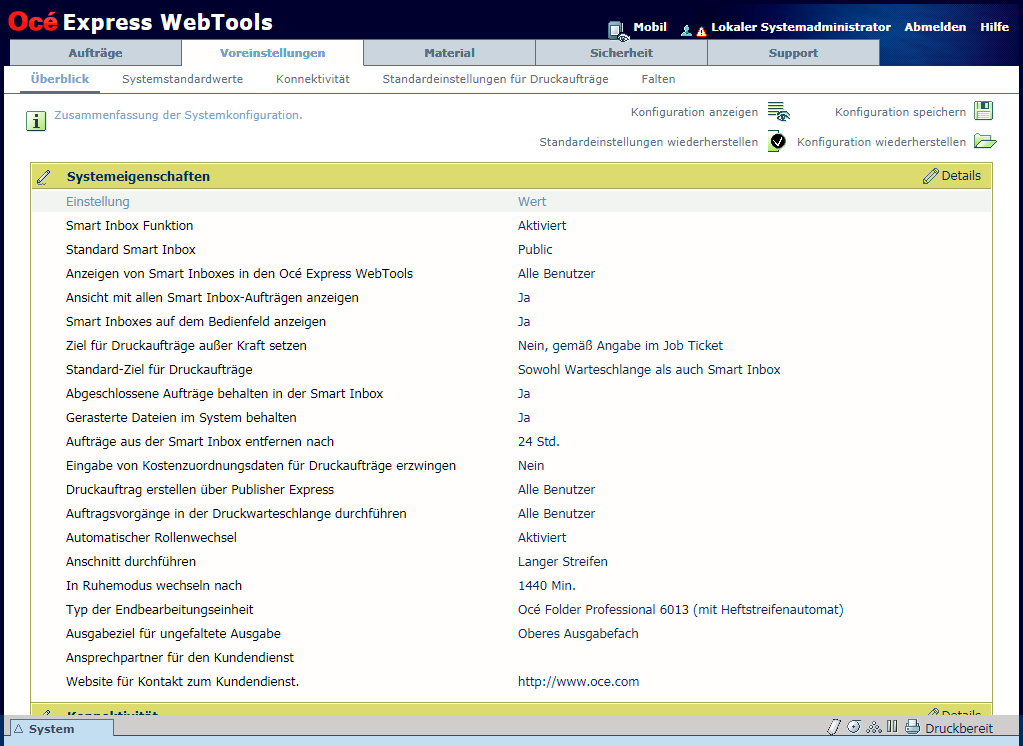Click the two vertical bars icon in the status bar
The image size is (1023, 746).
(892, 726)
